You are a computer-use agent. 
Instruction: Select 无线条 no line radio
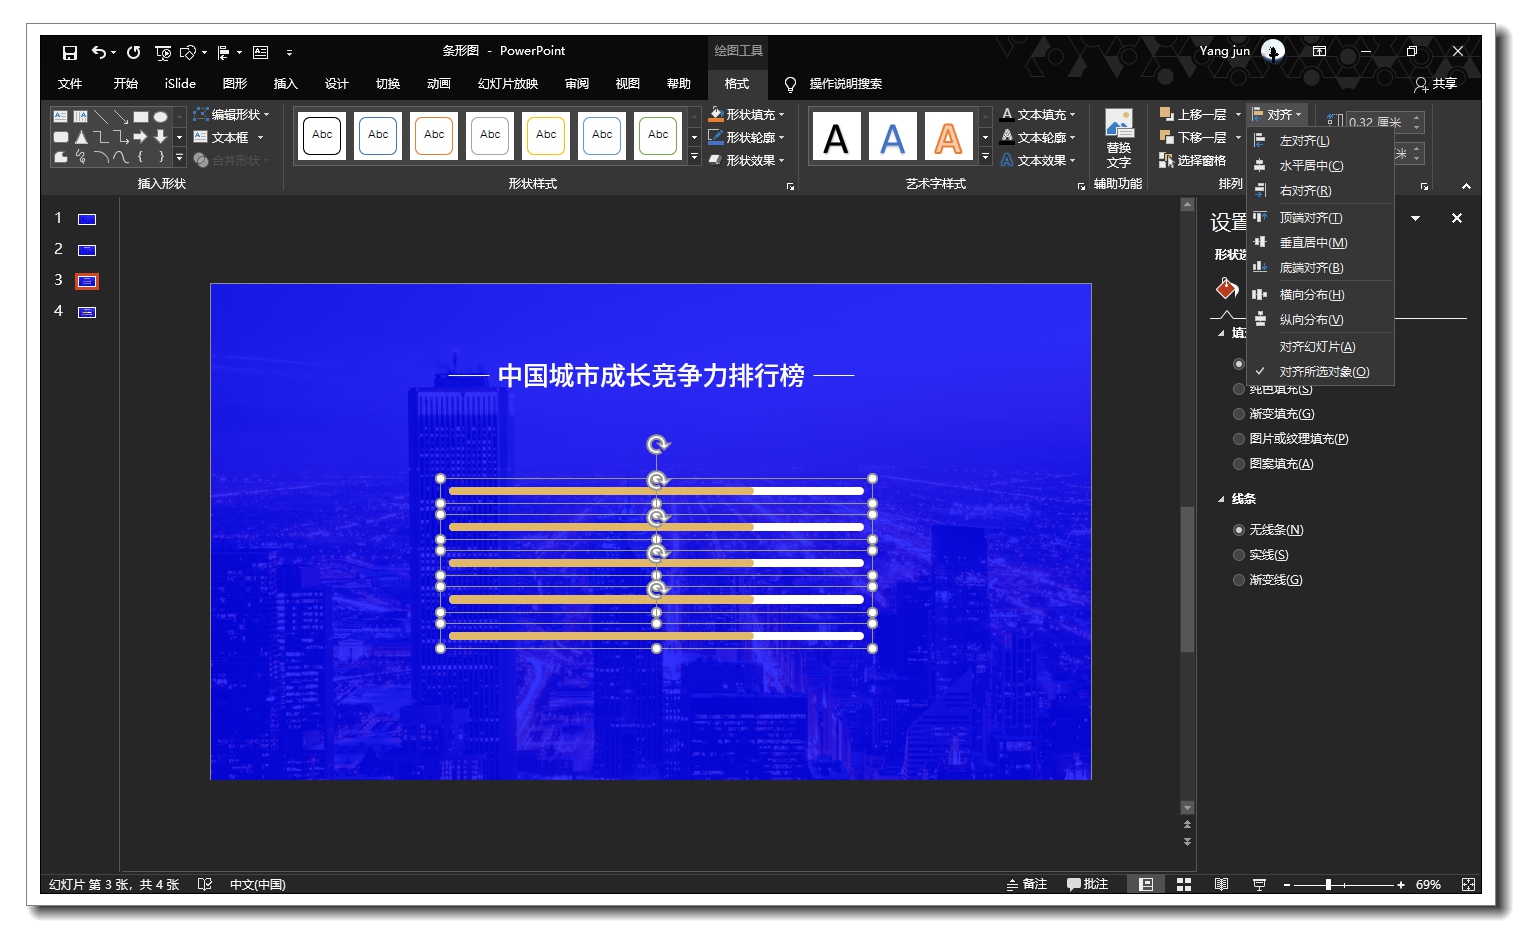[x=1239, y=530]
